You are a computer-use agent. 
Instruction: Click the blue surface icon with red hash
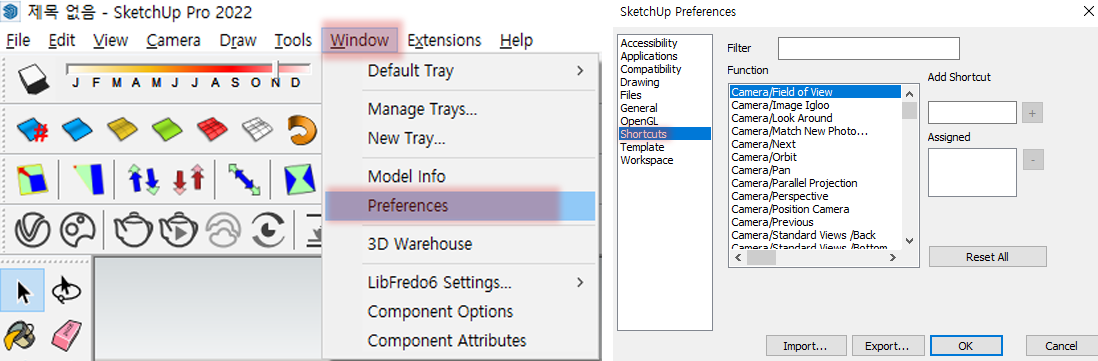tap(32, 129)
